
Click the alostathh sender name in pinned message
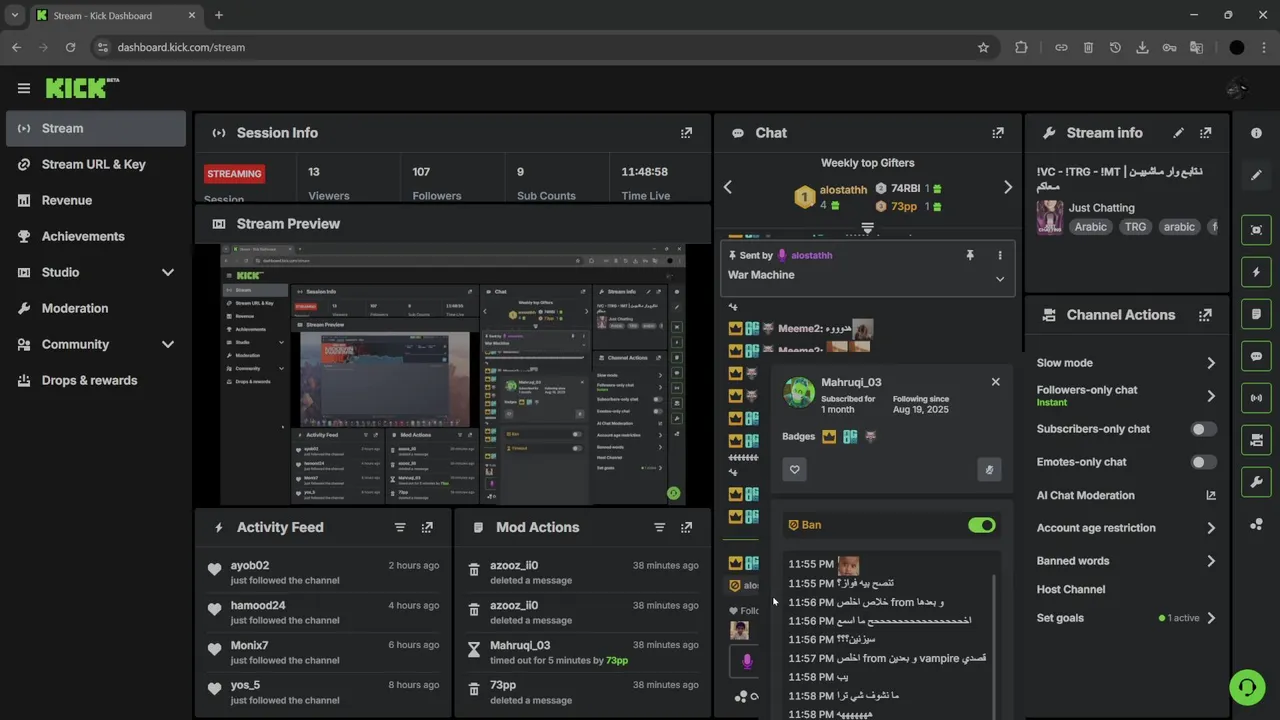point(811,255)
